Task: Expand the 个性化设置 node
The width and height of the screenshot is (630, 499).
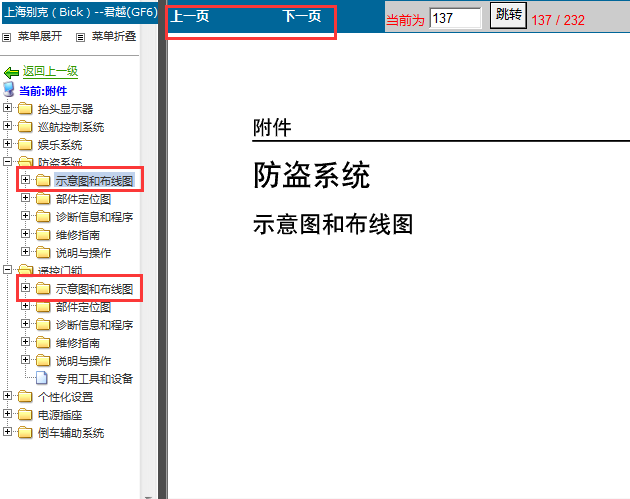Action: 7,396
